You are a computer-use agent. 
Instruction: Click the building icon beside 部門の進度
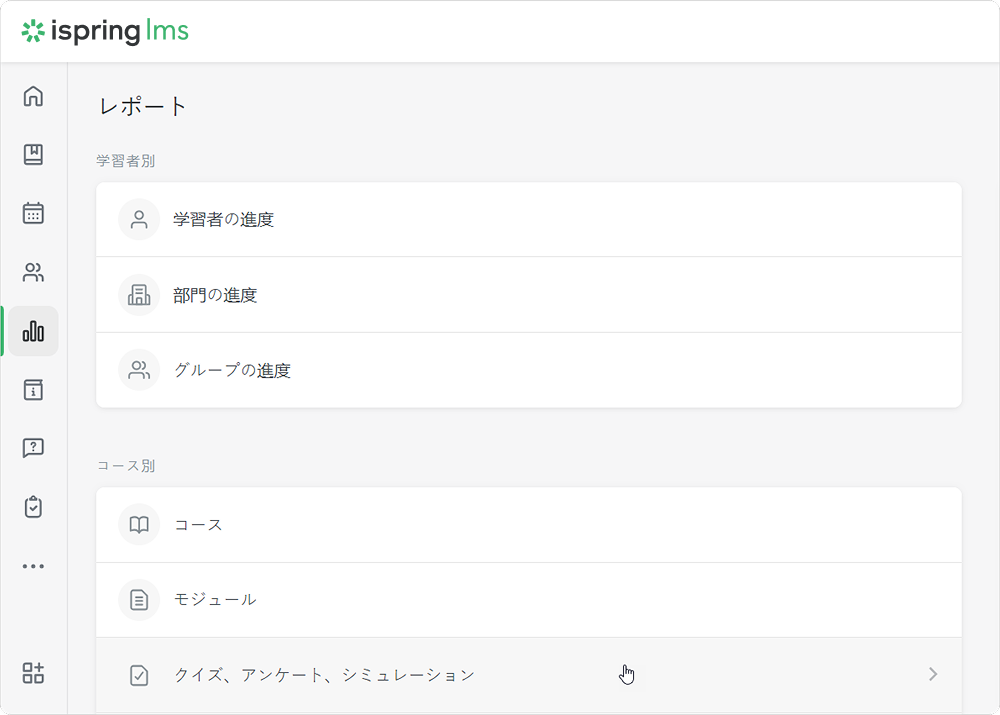click(139, 295)
